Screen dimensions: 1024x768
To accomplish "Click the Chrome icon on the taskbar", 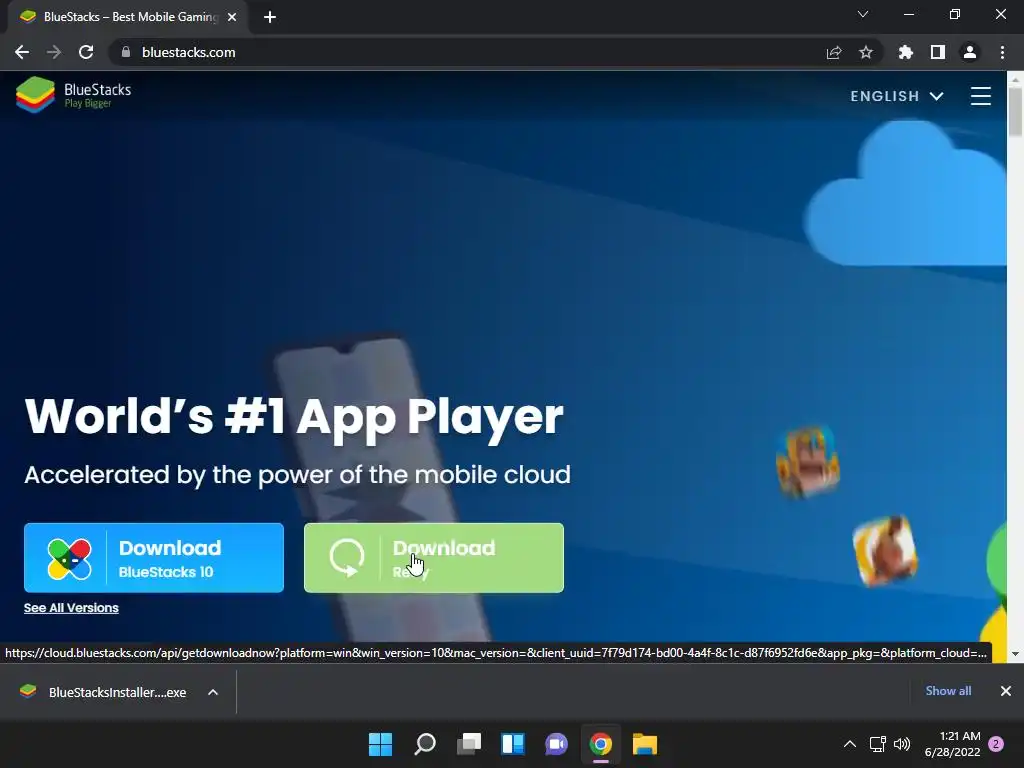I will click(601, 744).
